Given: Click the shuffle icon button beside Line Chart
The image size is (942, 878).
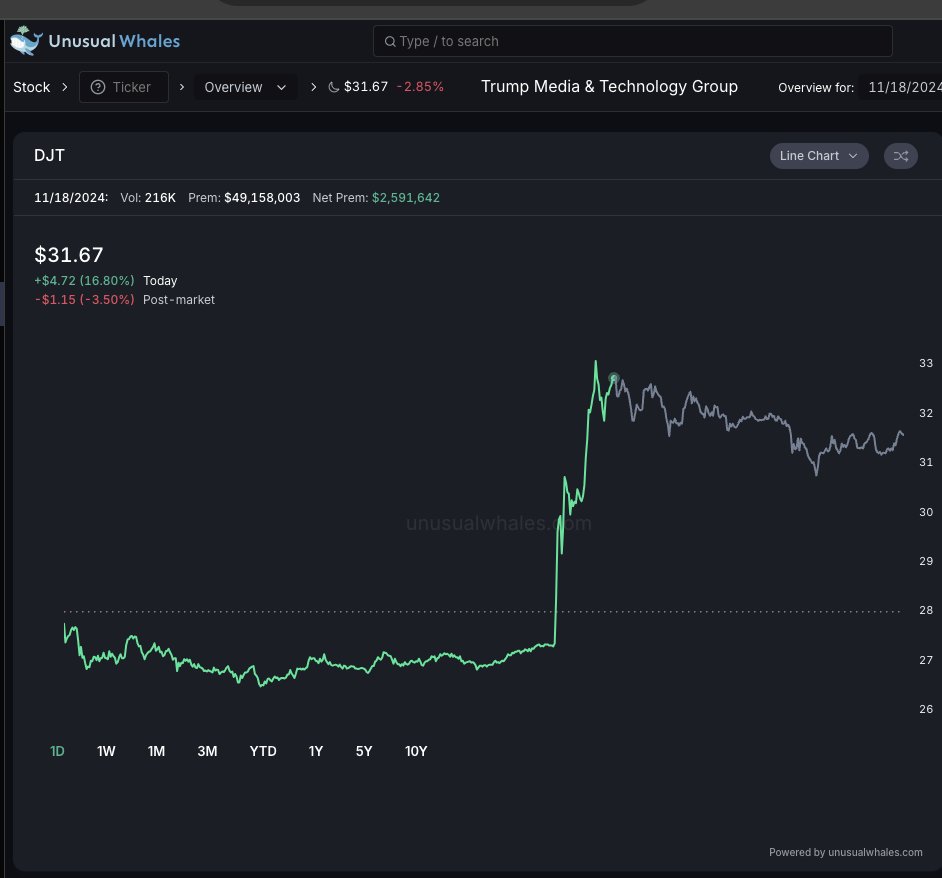Looking at the screenshot, I should click(901, 156).
